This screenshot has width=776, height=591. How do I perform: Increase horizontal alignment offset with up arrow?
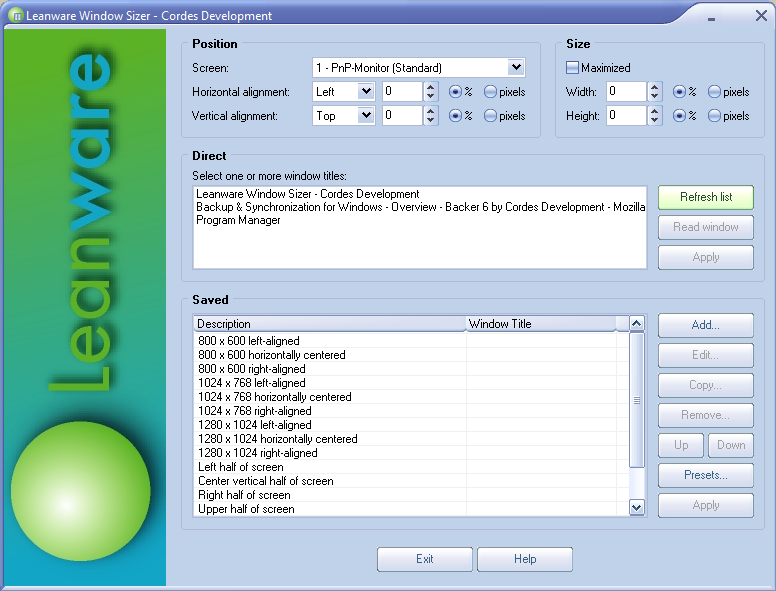pos(431,87)
